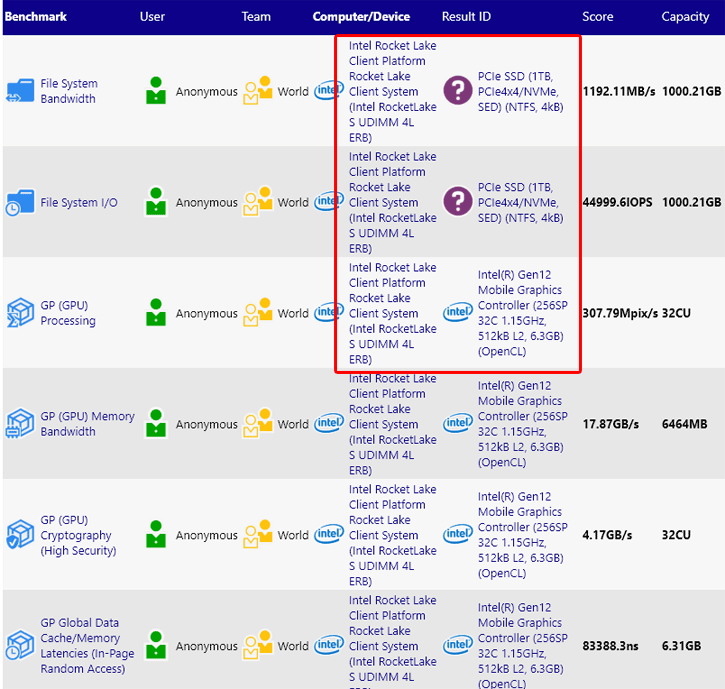Viewport: 725px width, 689px height.
Task: Click the score 307.79Mpix/s
Action: tap(620, 314)
